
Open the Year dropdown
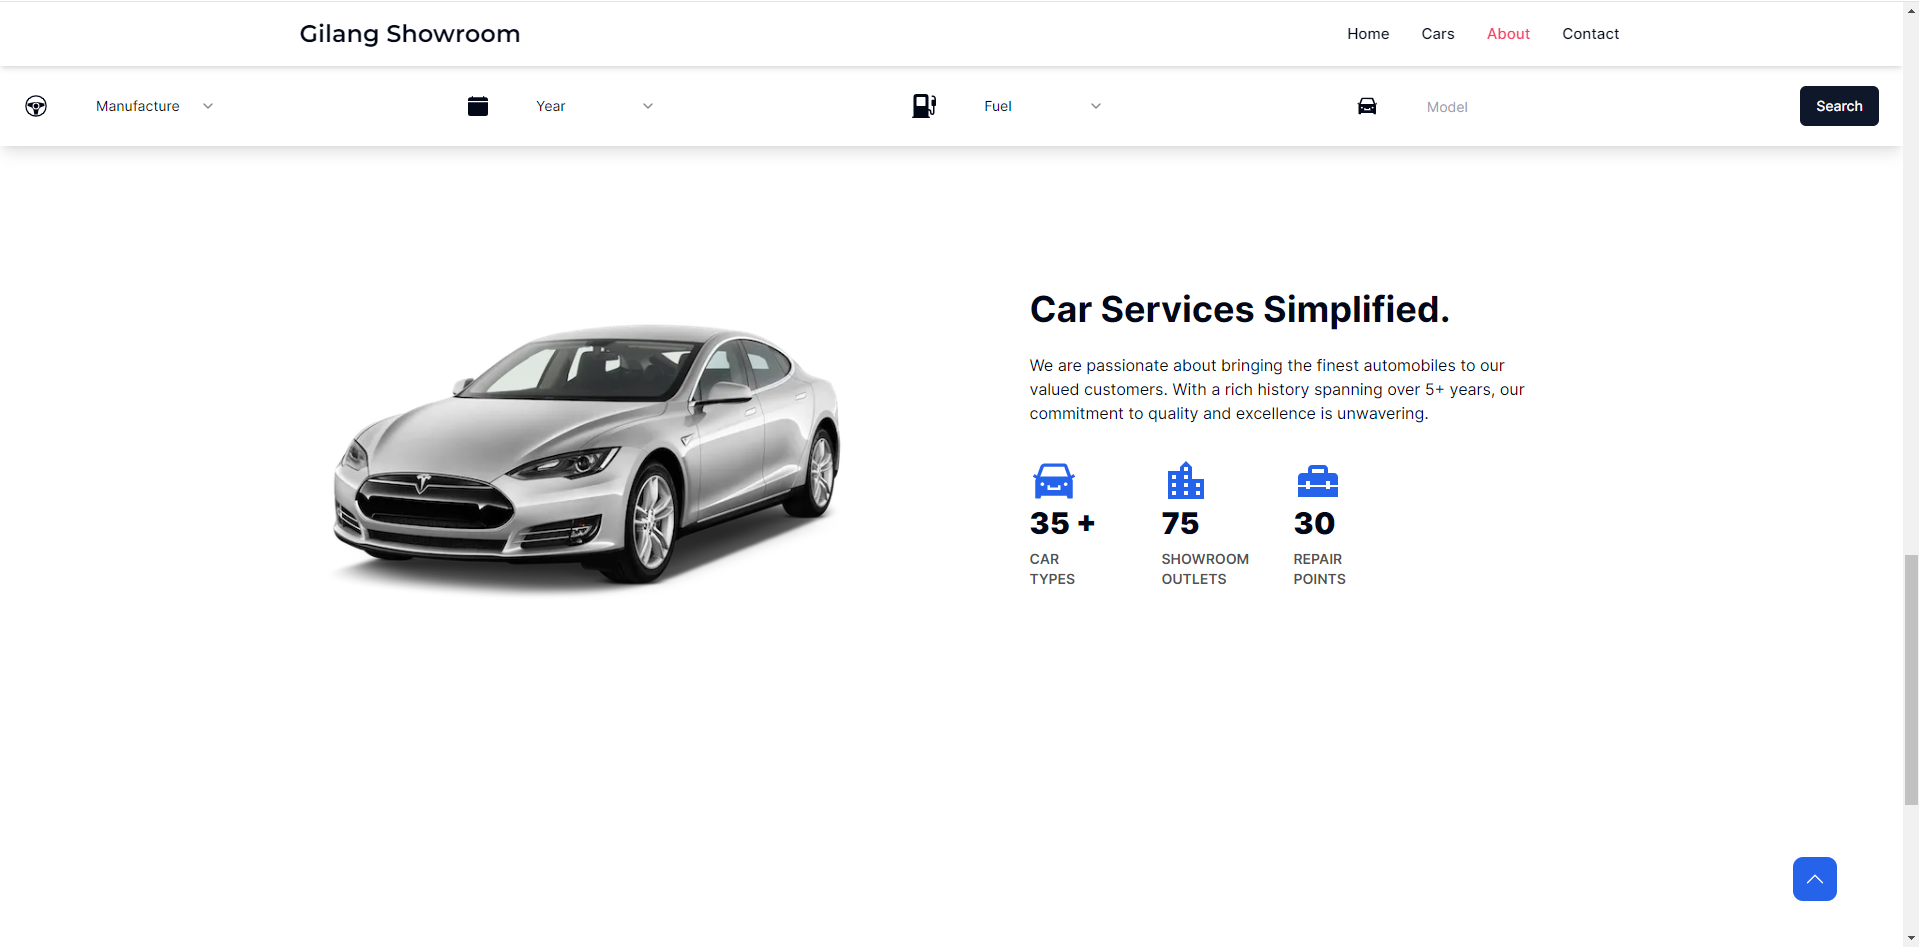pos(595,106)
